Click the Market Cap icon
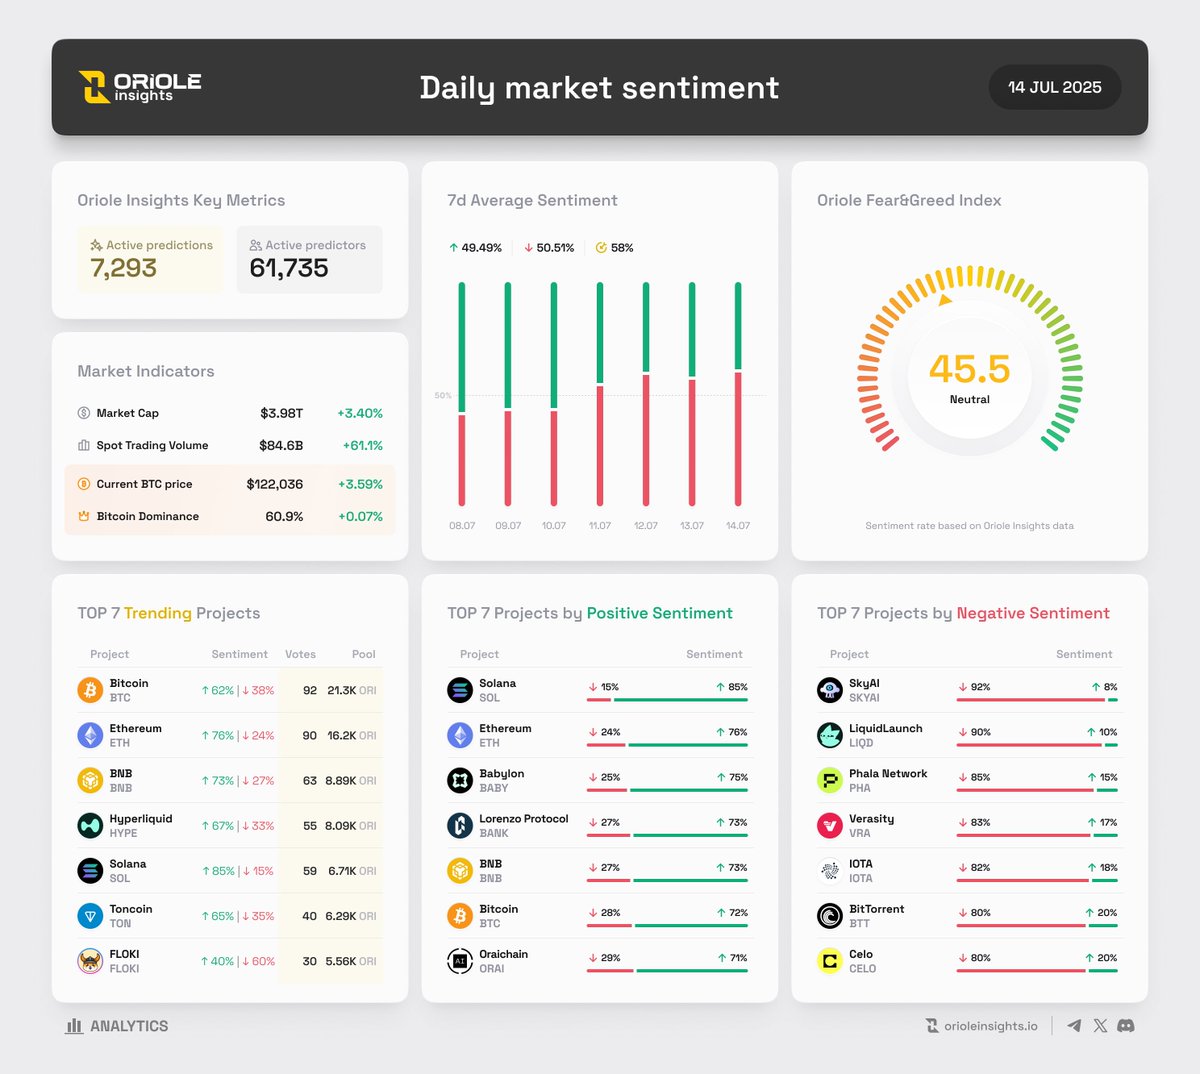 84,413
